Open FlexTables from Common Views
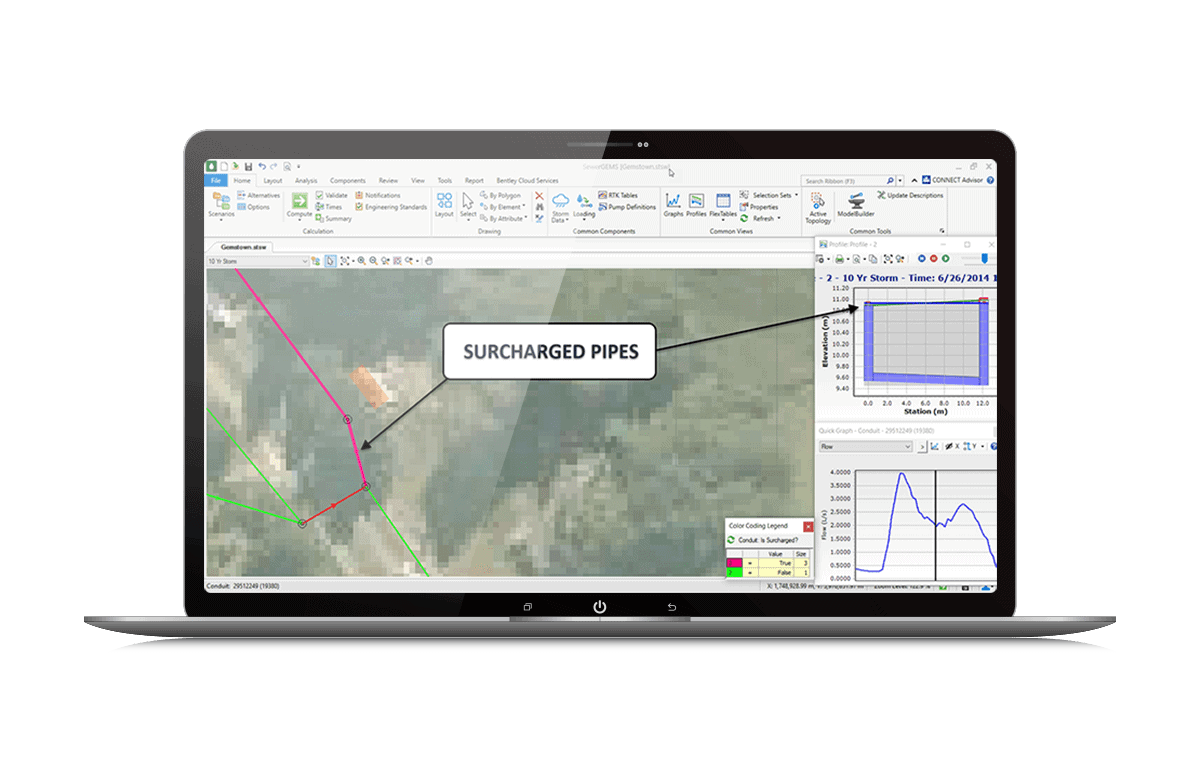The height and width of the screenshot is (780, 1200). [723, 202]
